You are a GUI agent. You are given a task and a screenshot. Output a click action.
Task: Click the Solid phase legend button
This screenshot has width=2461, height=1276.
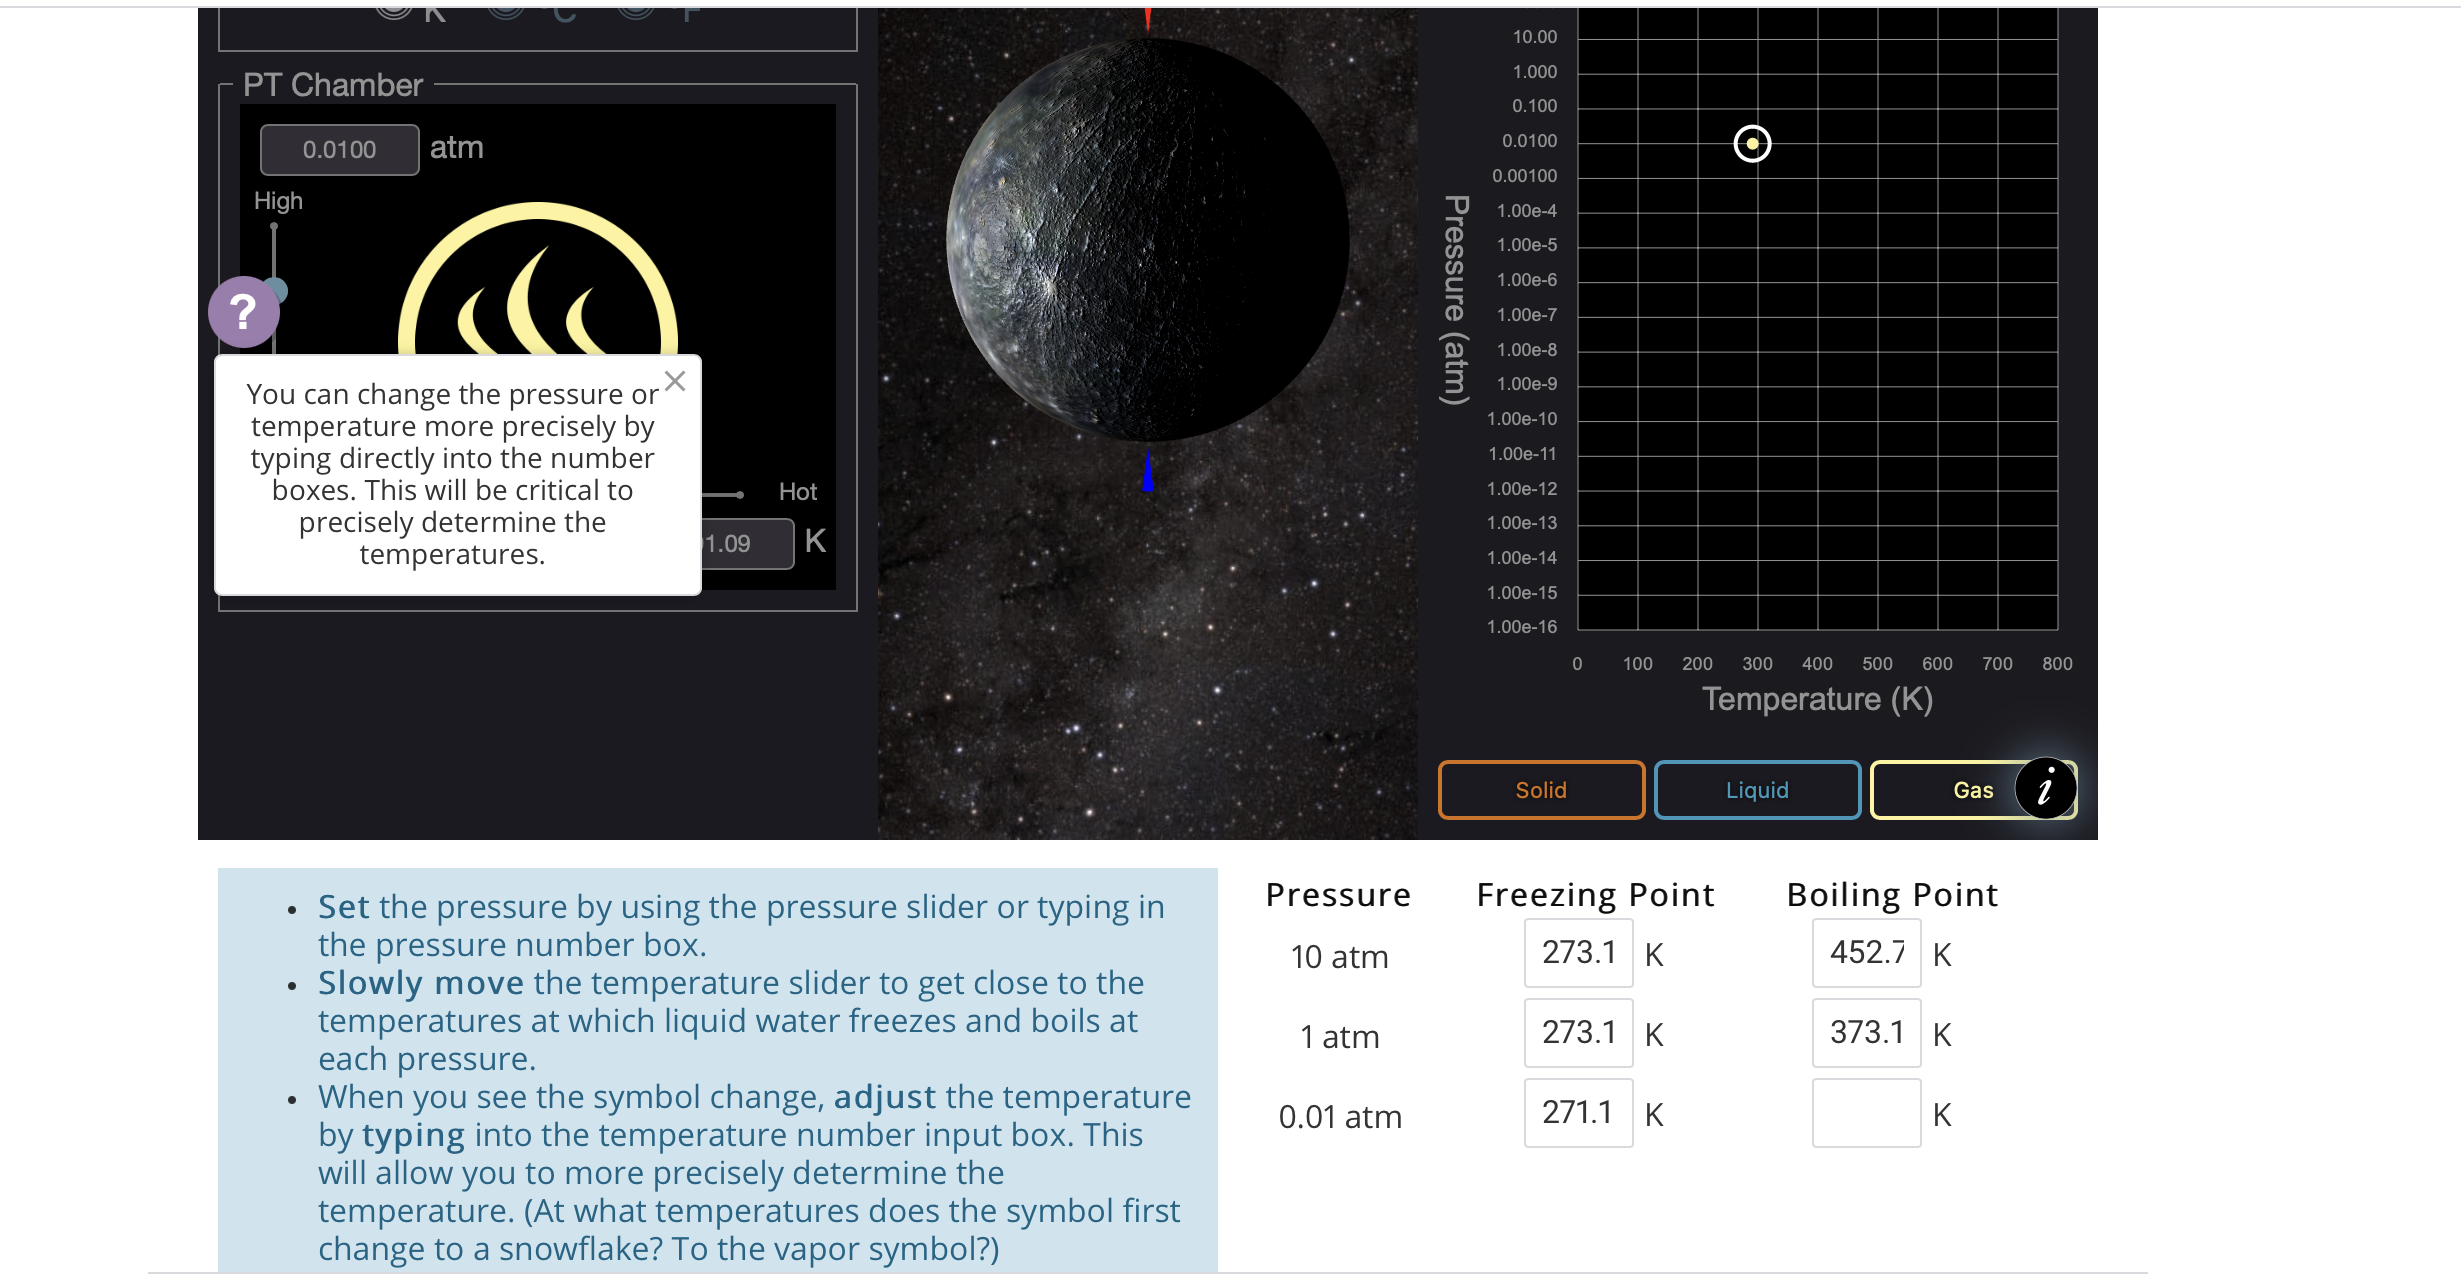tap(1540, 790)
